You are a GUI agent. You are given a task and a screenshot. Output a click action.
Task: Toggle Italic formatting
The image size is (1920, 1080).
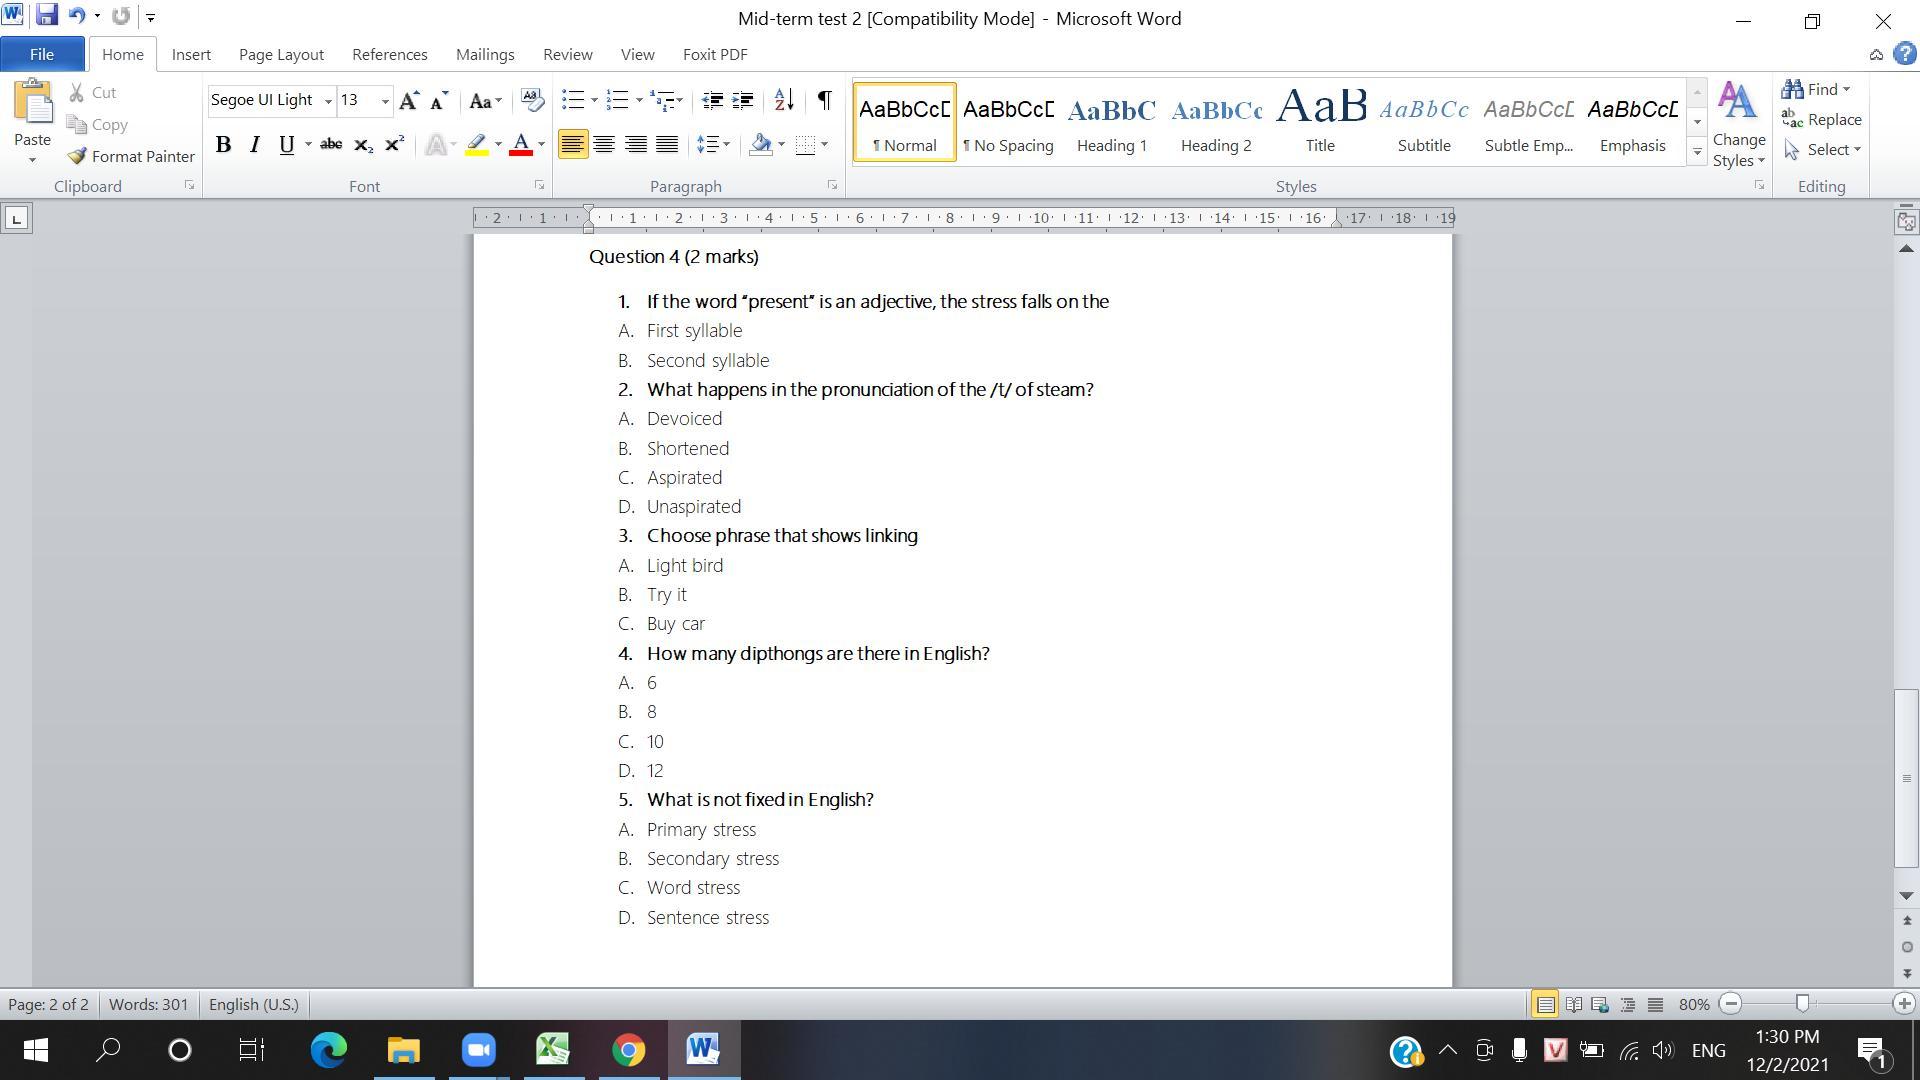point(255,145)
